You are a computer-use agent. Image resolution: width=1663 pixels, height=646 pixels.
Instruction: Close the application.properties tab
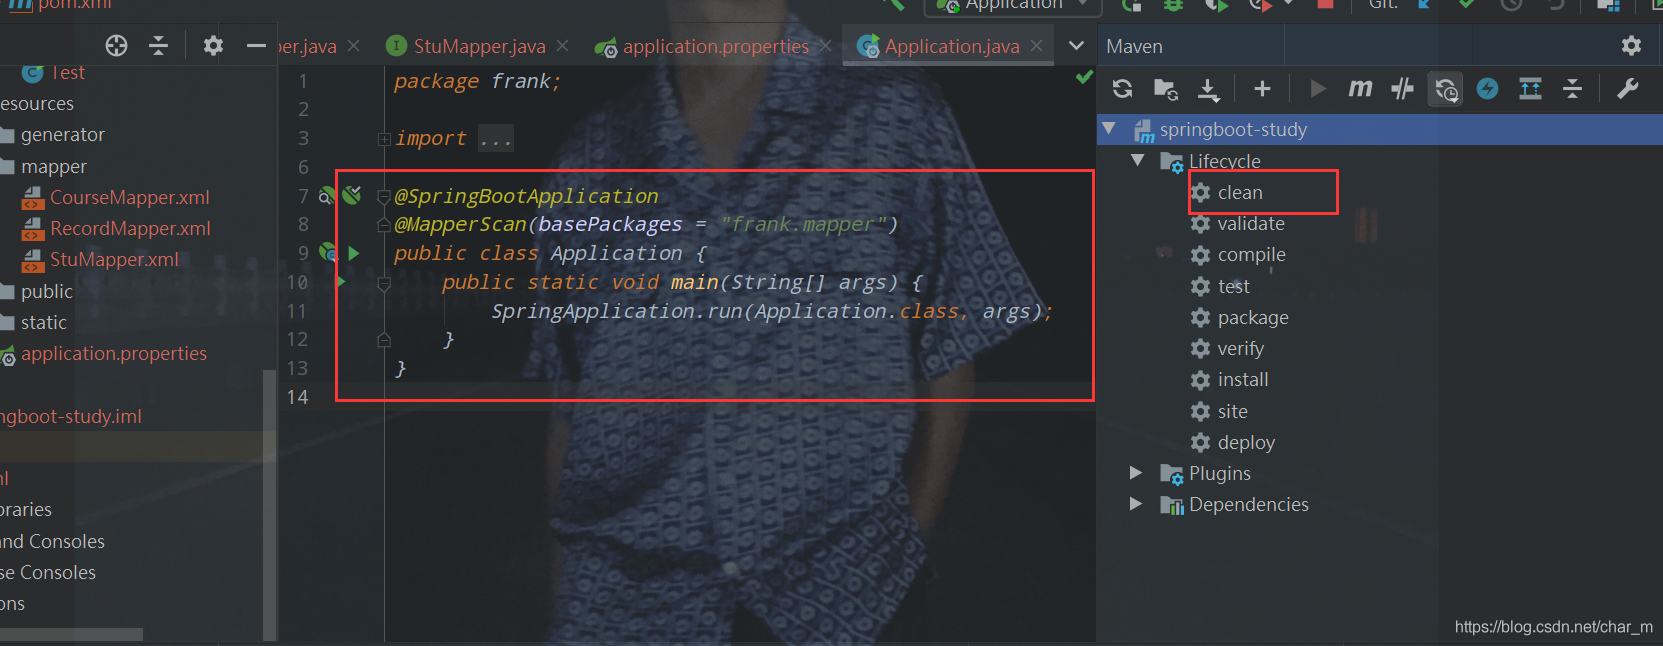pyautogui.click(x=825, y=46)
